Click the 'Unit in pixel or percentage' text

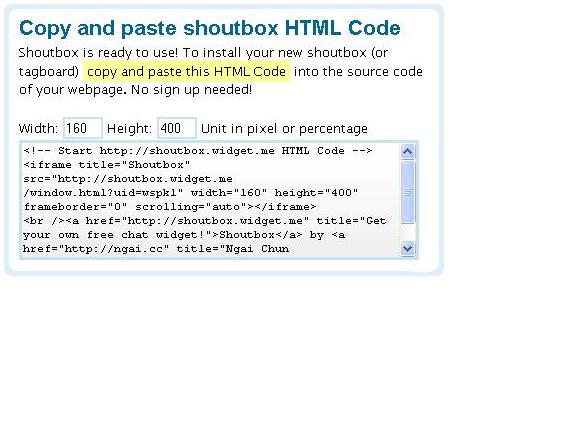click(284, 129)
